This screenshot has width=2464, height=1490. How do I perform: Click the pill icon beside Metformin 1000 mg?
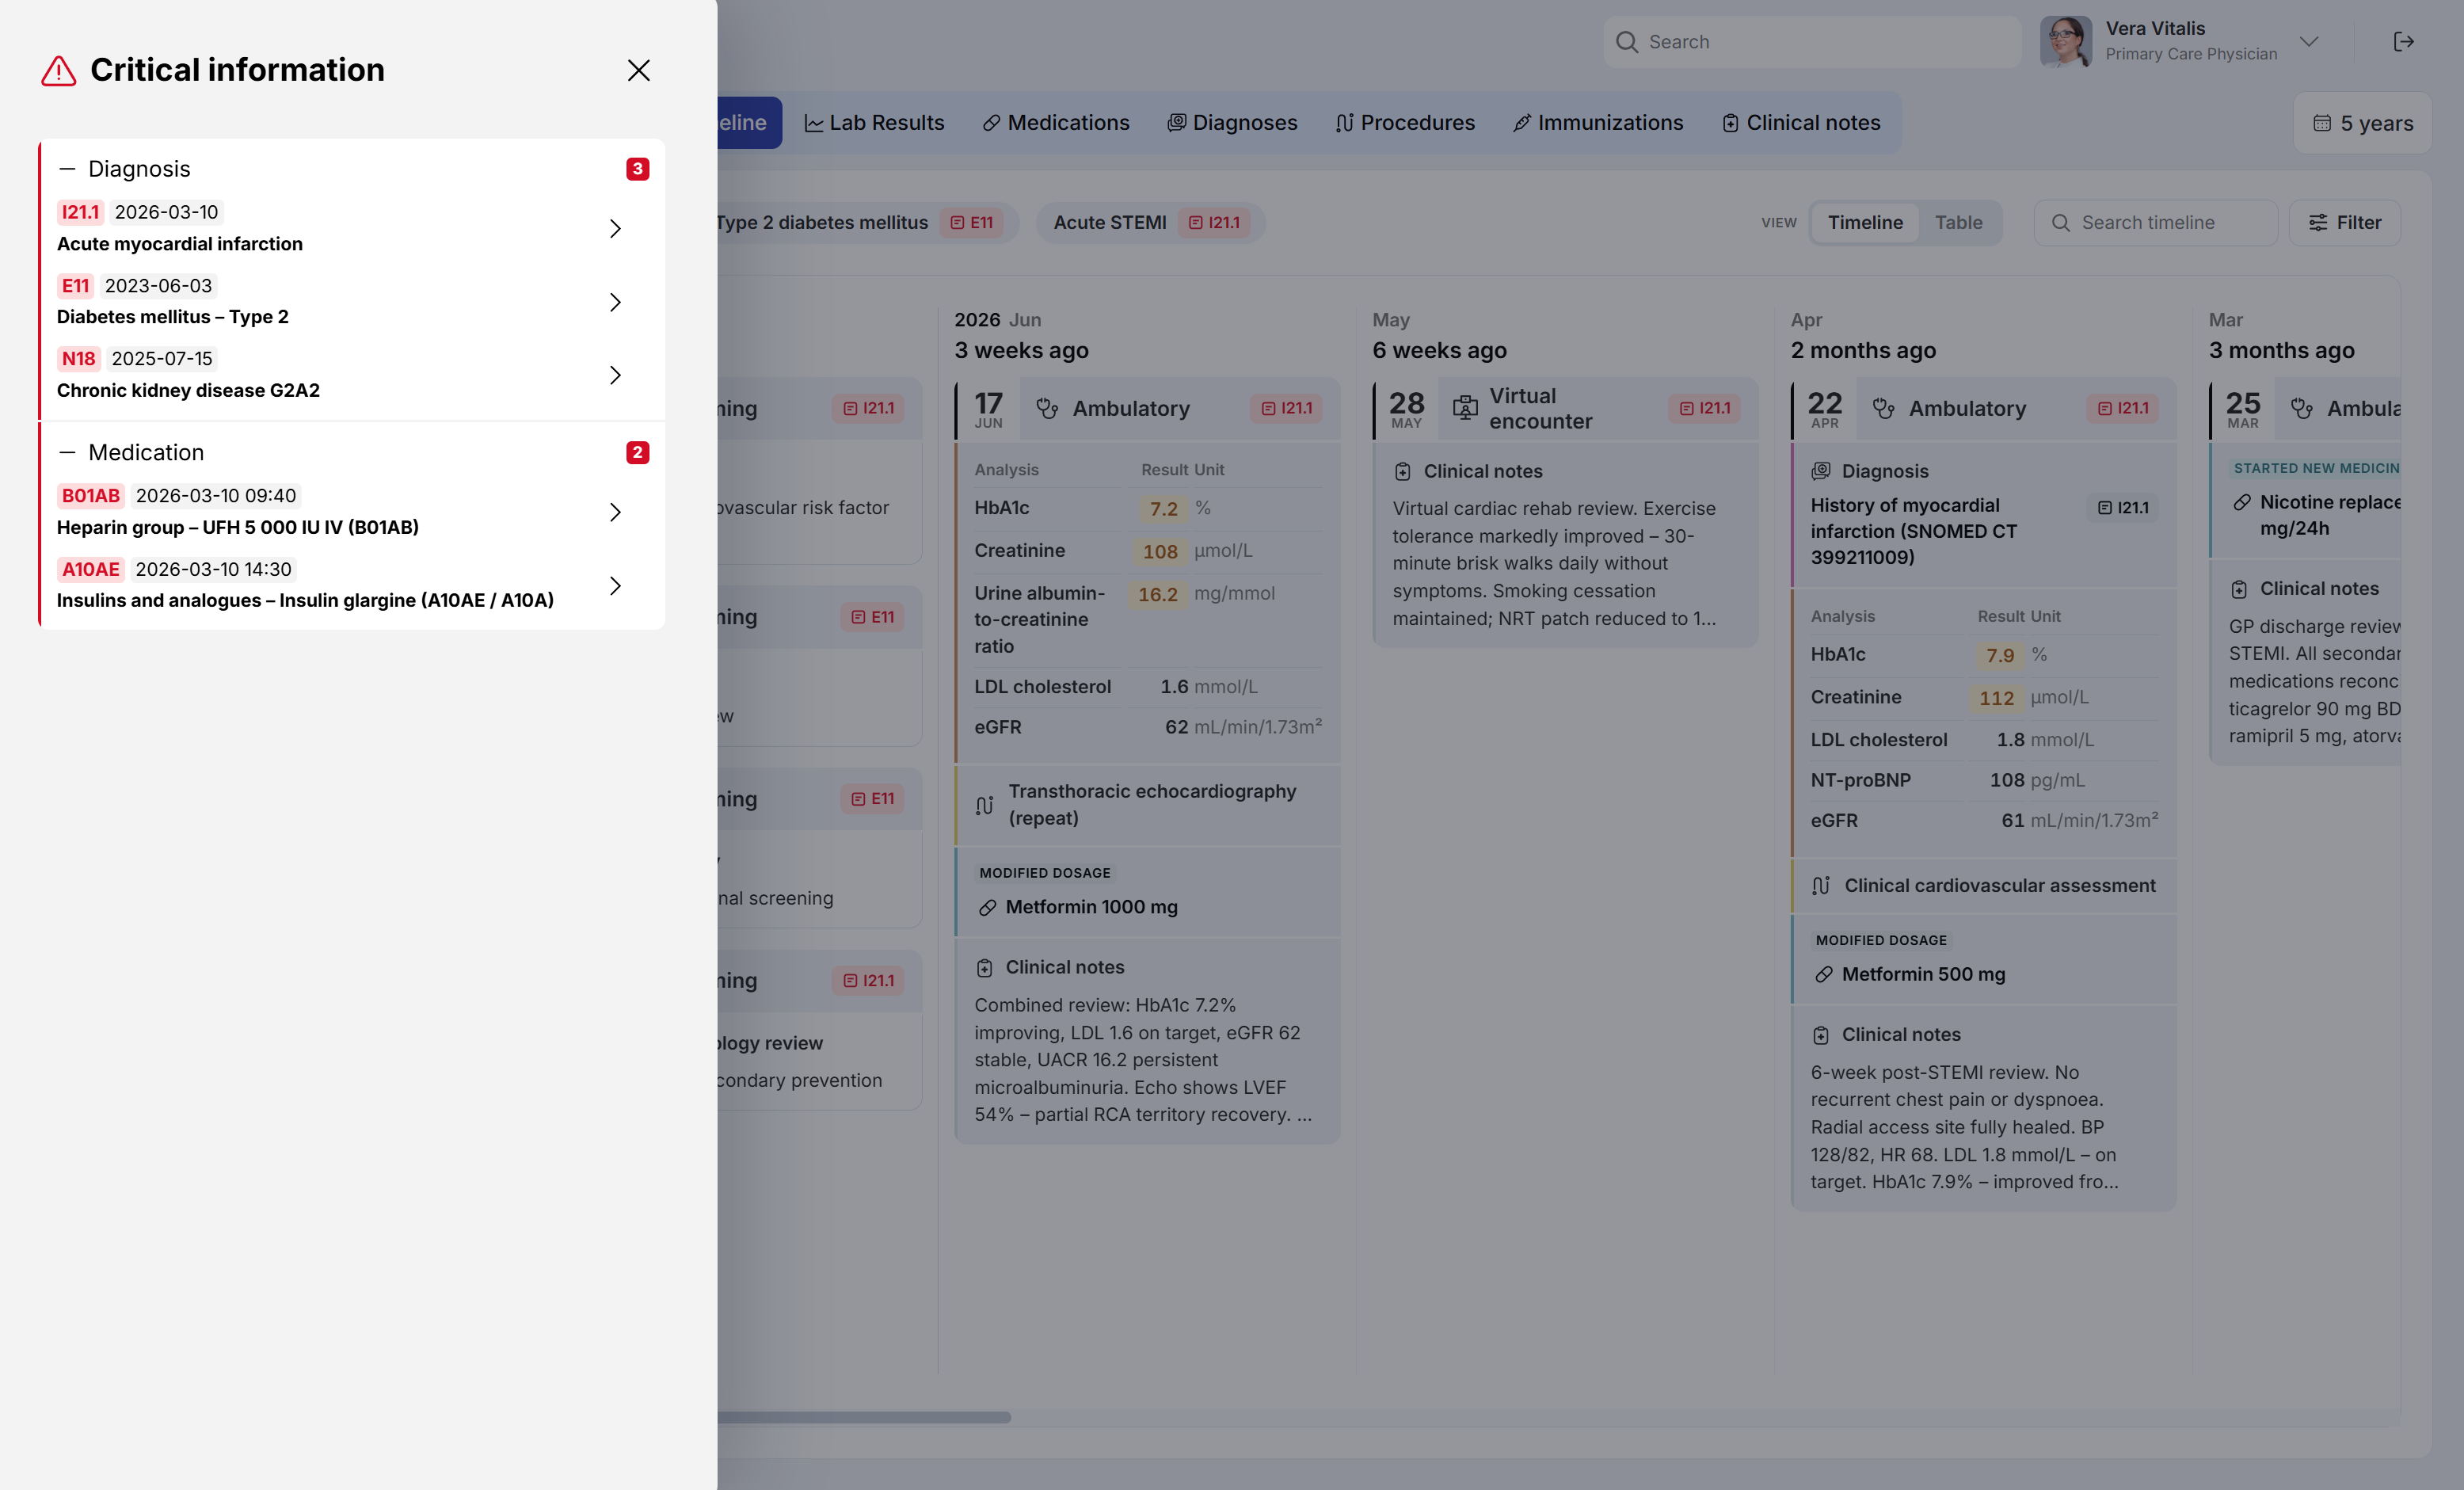(x=987, y=907)
